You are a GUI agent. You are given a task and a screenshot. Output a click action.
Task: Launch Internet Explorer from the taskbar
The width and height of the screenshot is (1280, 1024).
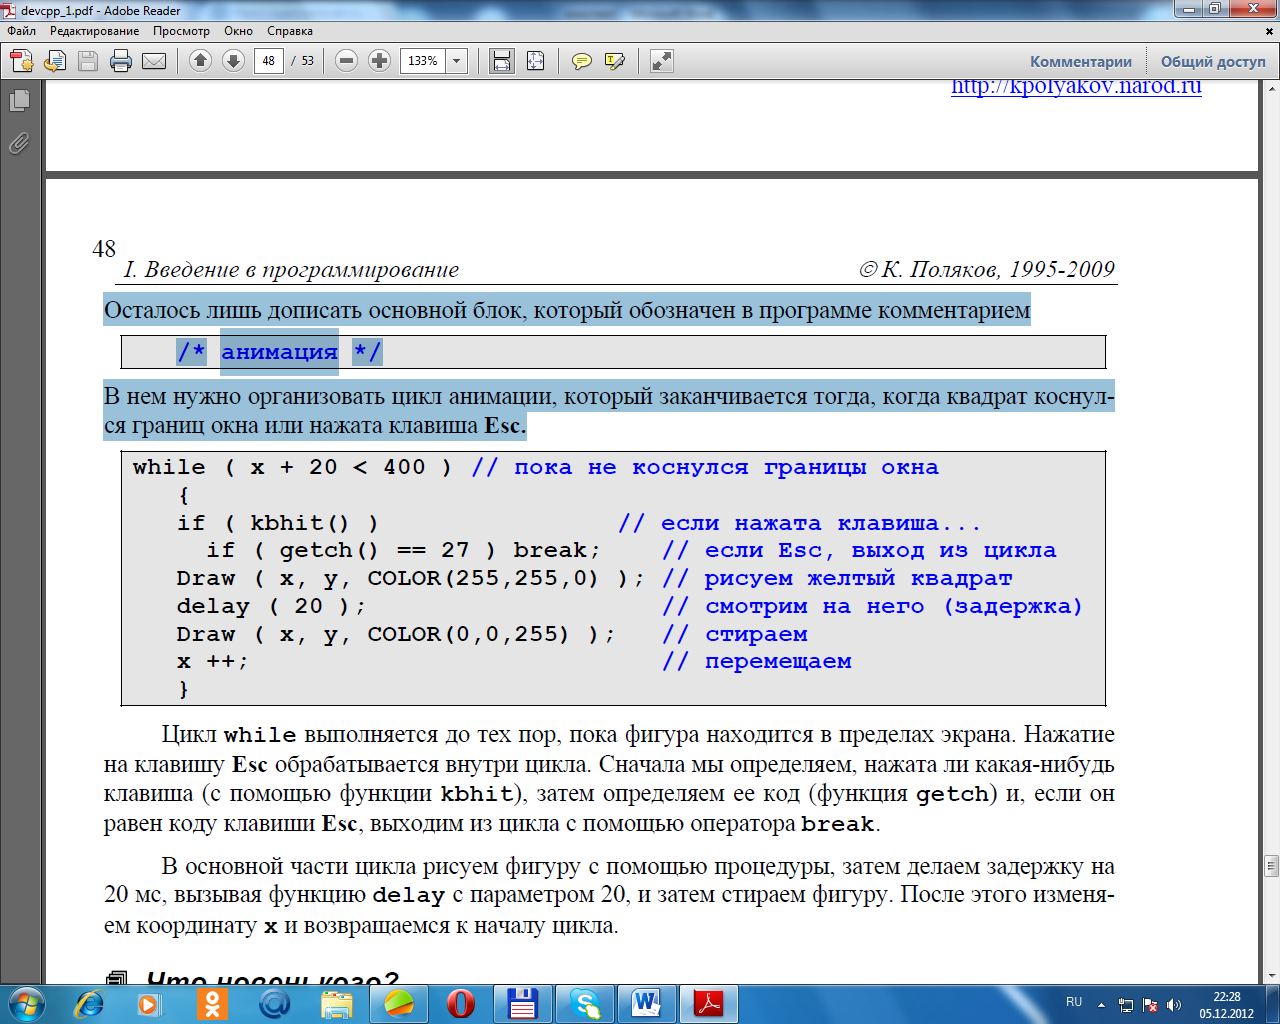click(89, 1004)
